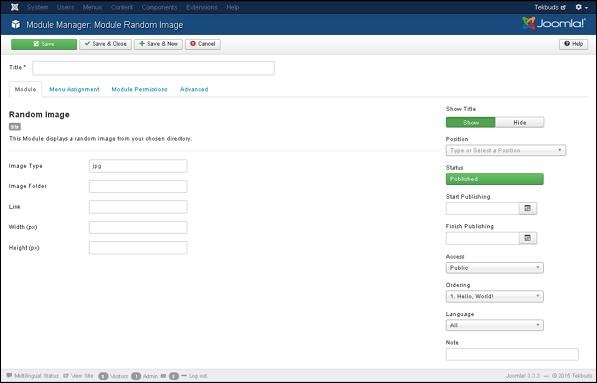Open the Ordering dropdown

pyautogui.click(x=495, y=296)
